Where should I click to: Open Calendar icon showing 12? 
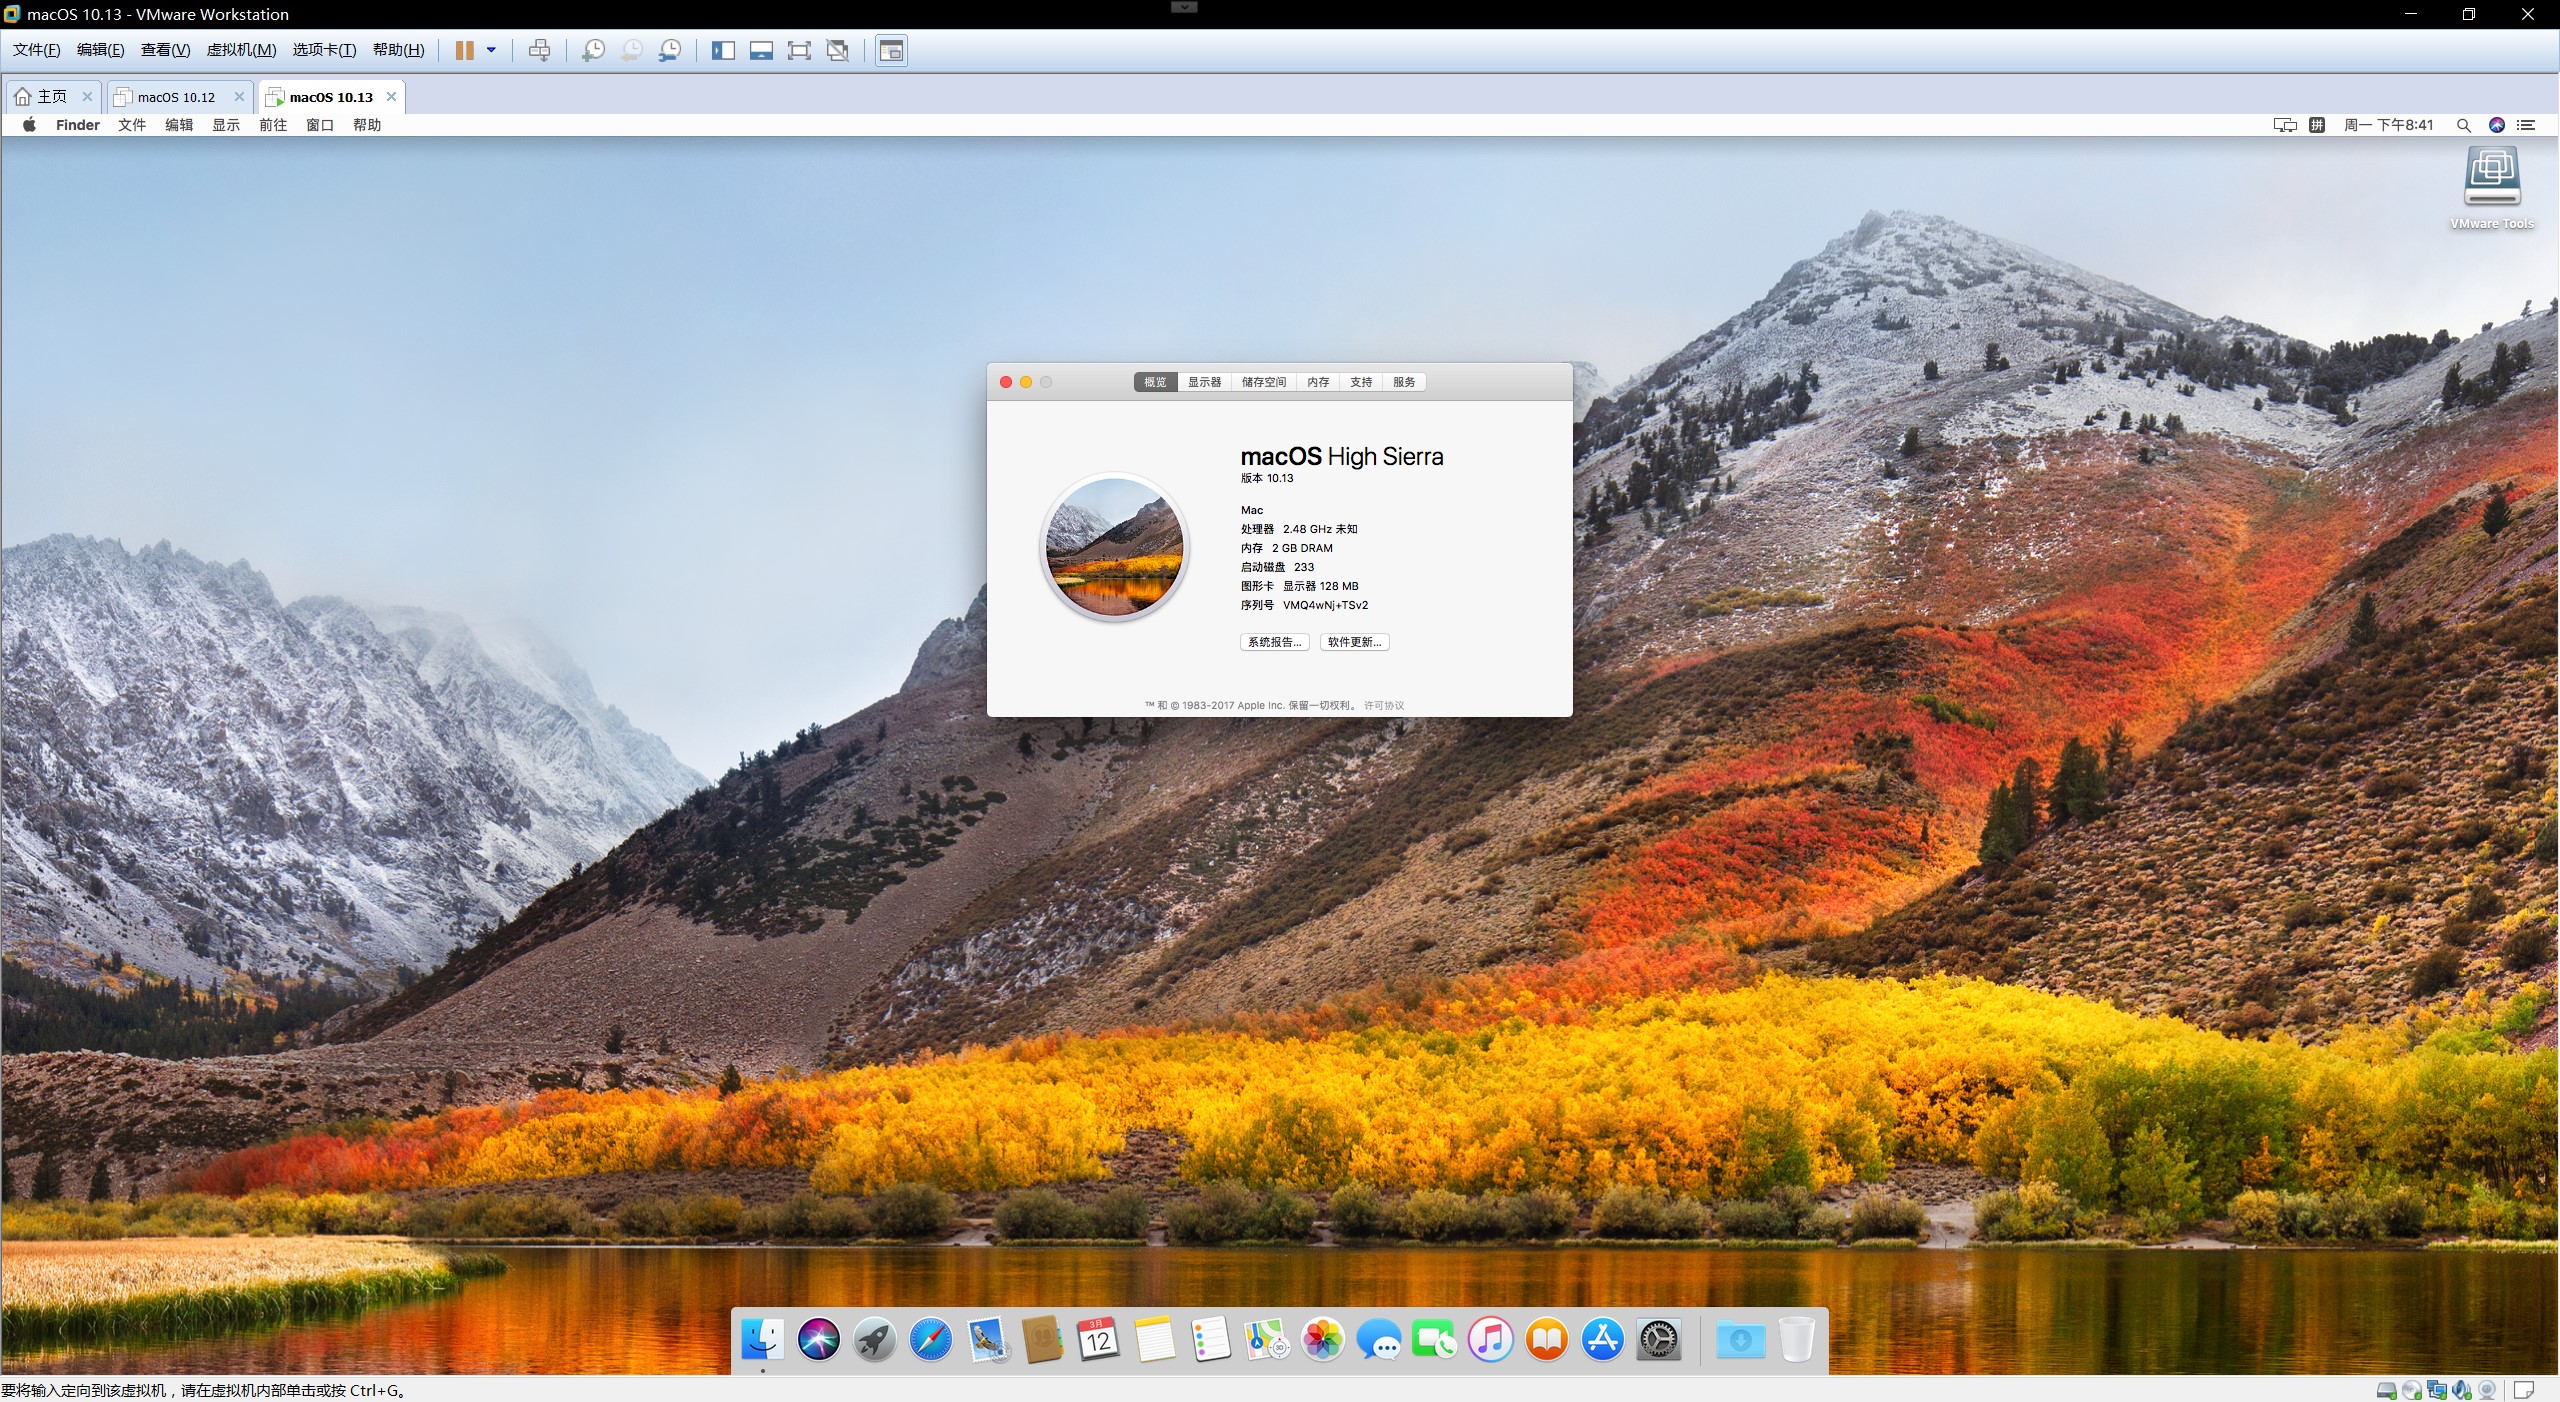click(x=1098, y=1339)
